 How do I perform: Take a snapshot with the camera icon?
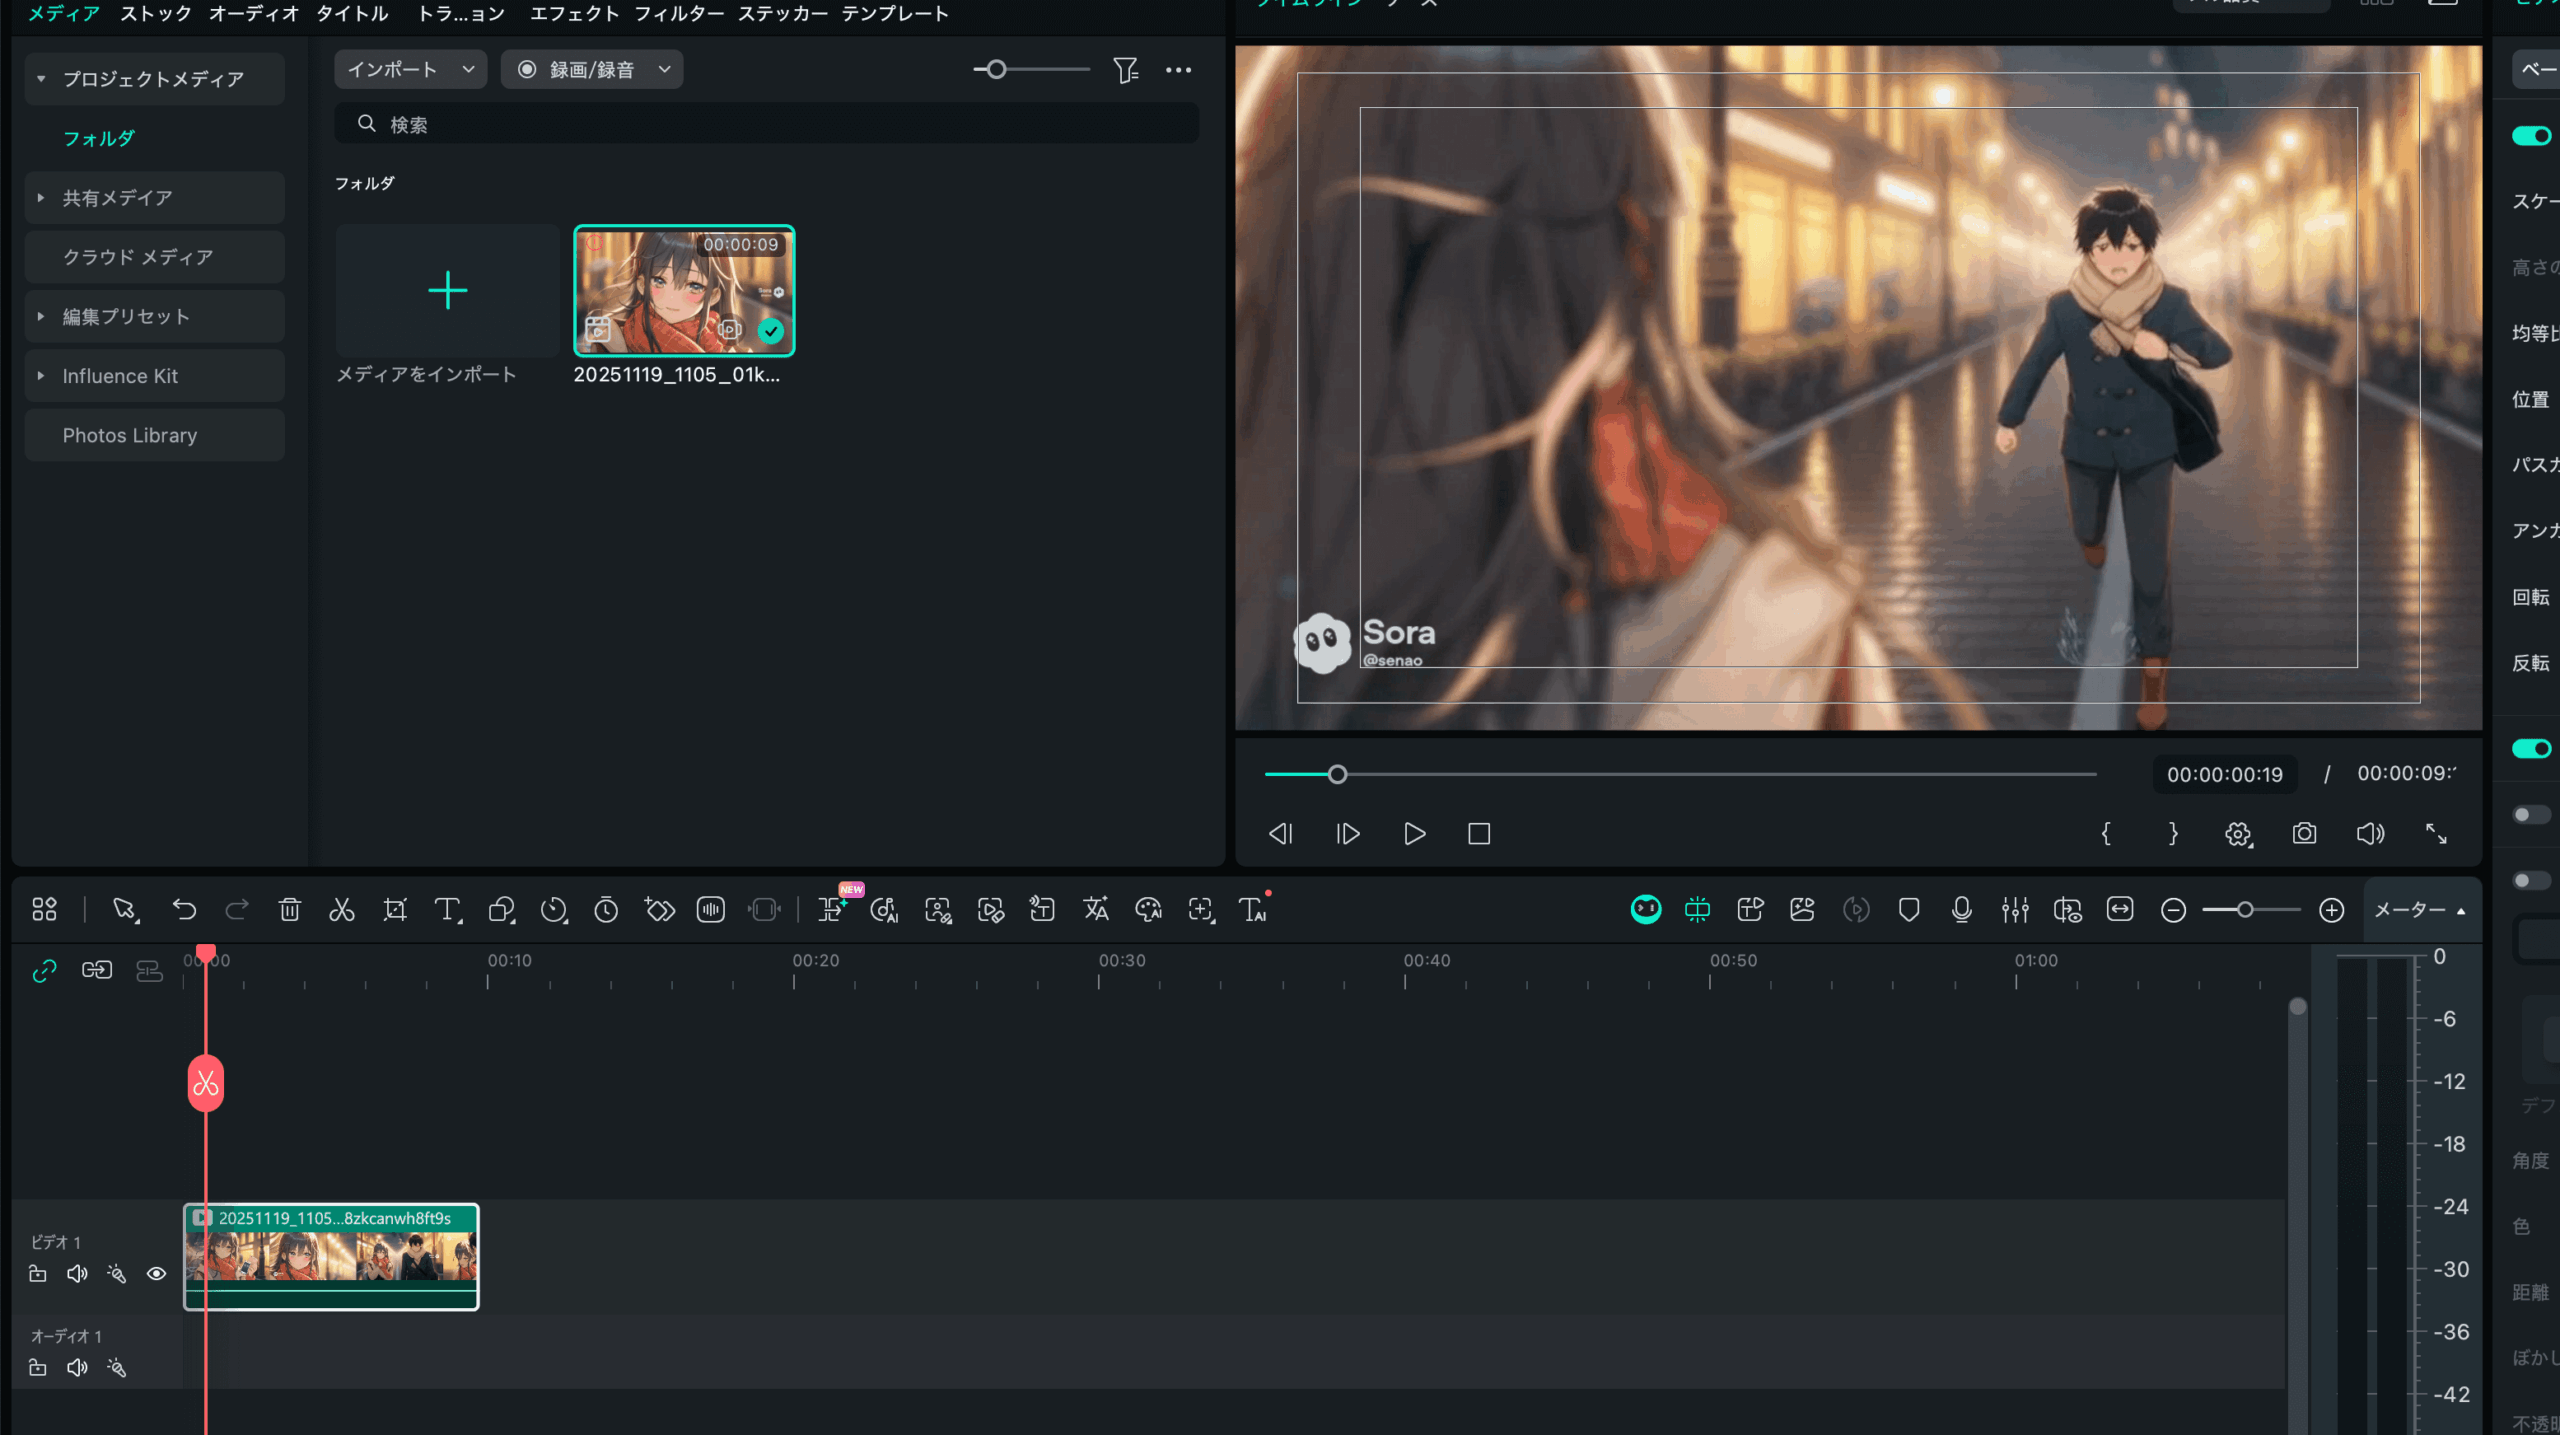tap(2304, 834)
